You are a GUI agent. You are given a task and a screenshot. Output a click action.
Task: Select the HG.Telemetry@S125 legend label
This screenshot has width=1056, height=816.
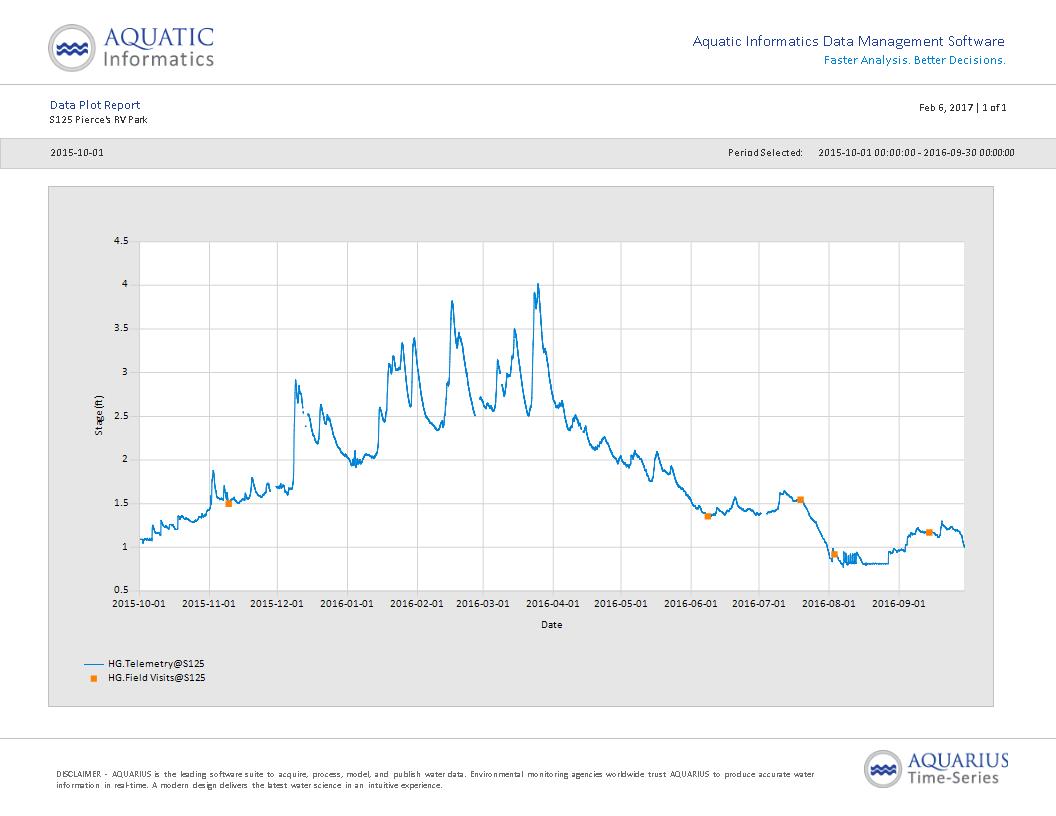pos(156,664)
